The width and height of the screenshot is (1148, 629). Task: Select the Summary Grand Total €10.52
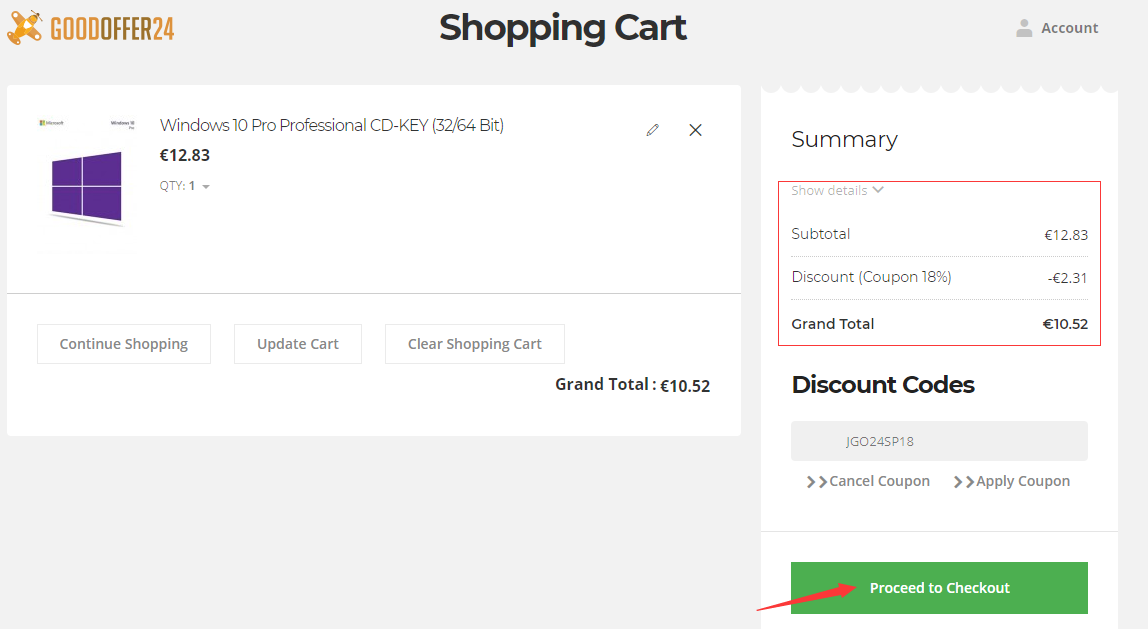1065,324
